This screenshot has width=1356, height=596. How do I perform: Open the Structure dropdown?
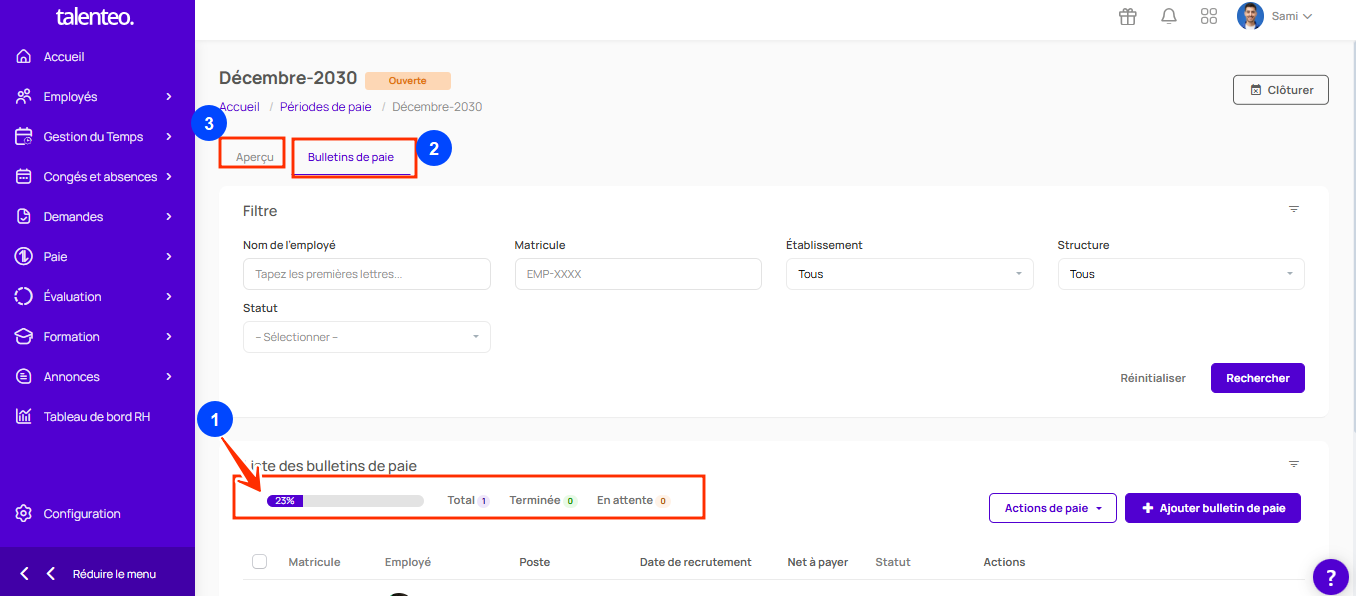coord(1180,274)
